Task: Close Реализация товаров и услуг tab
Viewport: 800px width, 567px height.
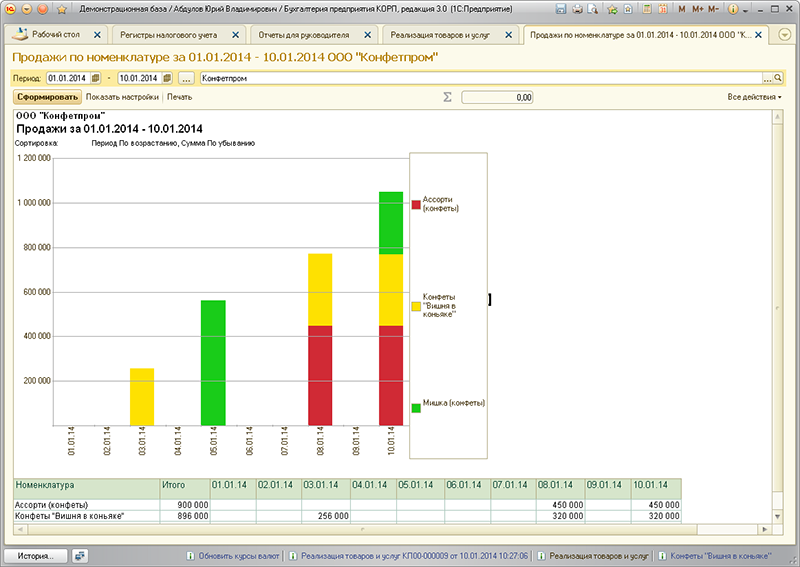Action: 508,35
